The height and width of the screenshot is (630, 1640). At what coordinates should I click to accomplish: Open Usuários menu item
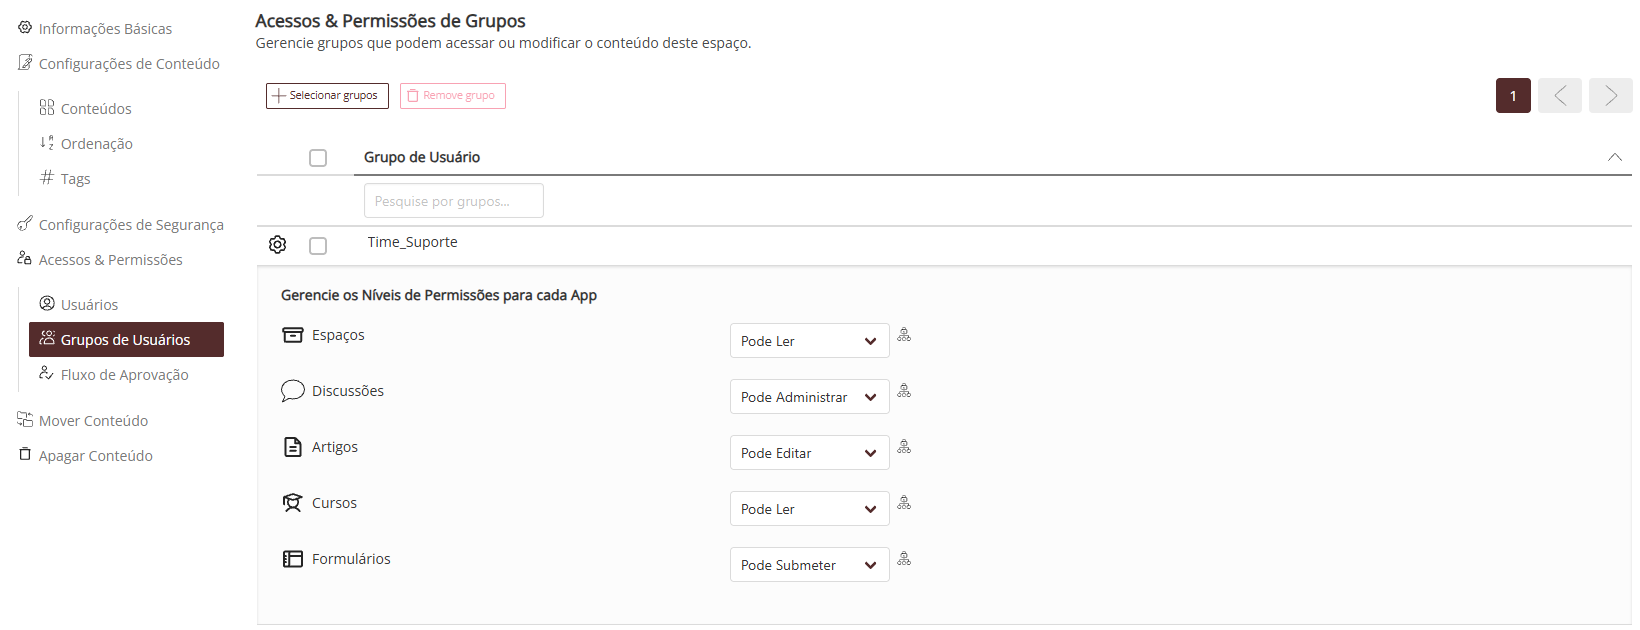tap(89, 305)
